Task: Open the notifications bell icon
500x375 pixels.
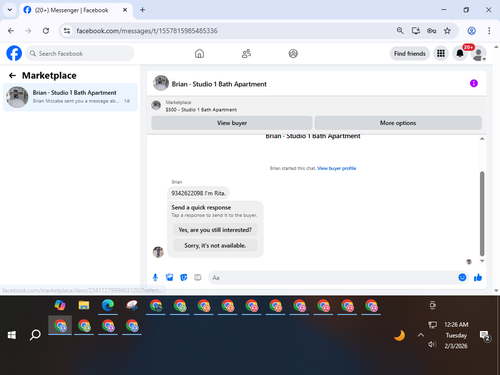Action: point(460,53)
